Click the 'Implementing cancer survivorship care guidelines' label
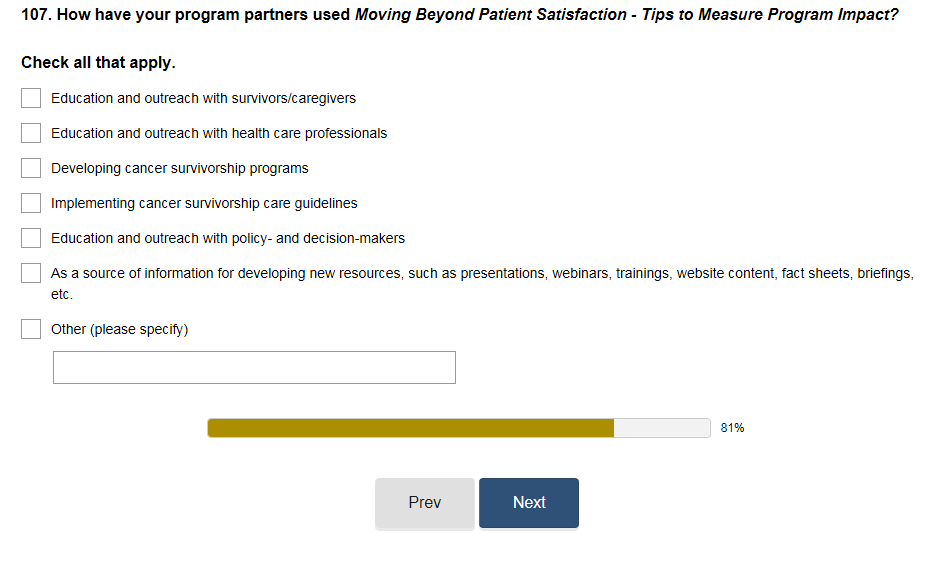 point(204,203)
